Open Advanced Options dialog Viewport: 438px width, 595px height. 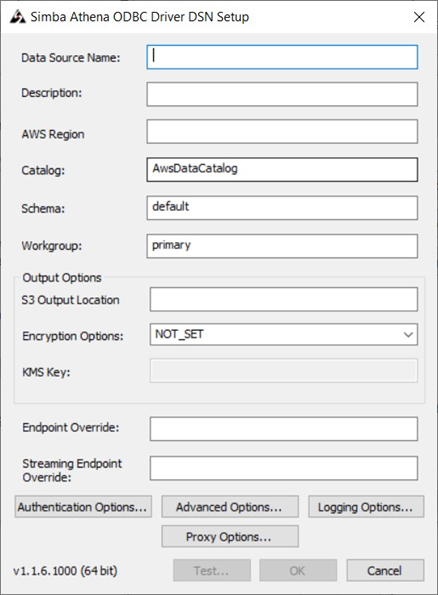point(230,507)
